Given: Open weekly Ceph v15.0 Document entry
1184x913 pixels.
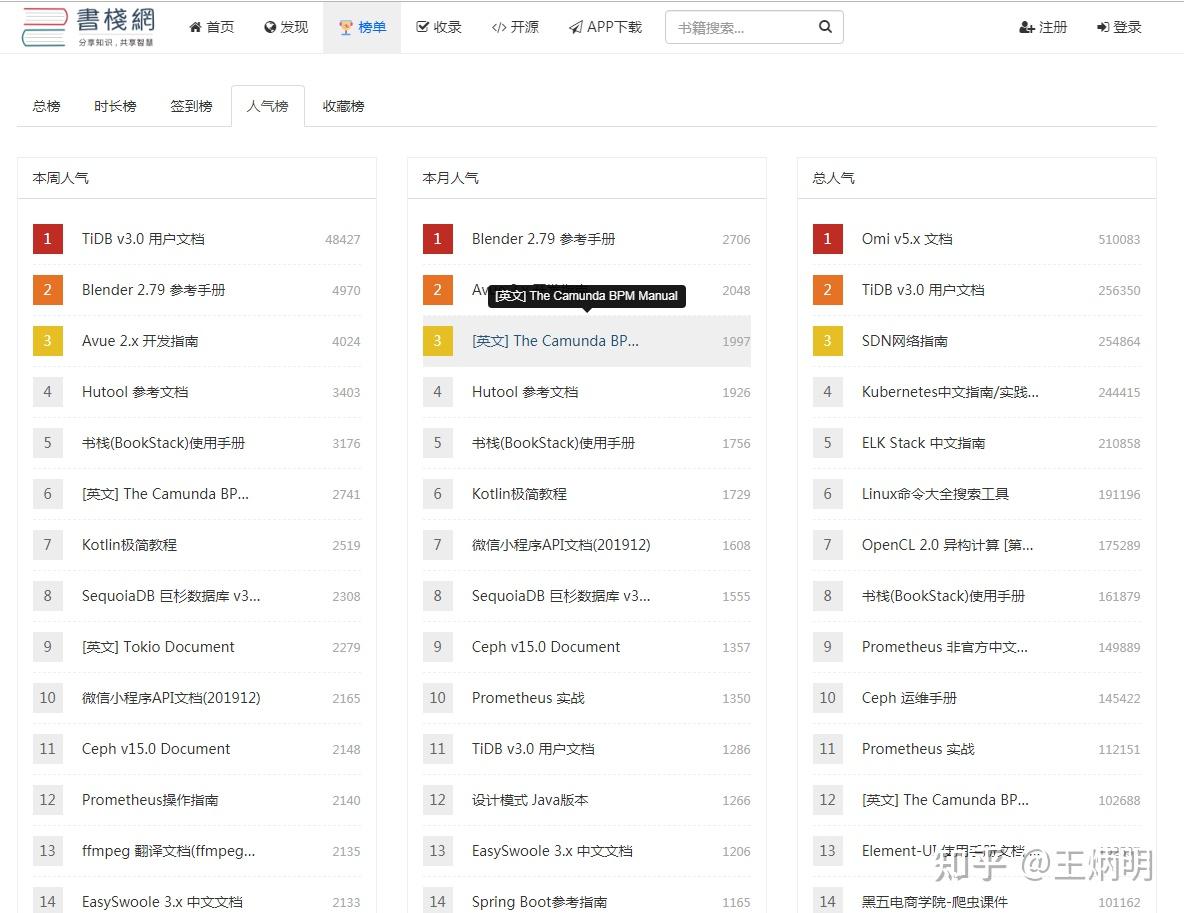Looking at the screenshot, I should 156,749.
